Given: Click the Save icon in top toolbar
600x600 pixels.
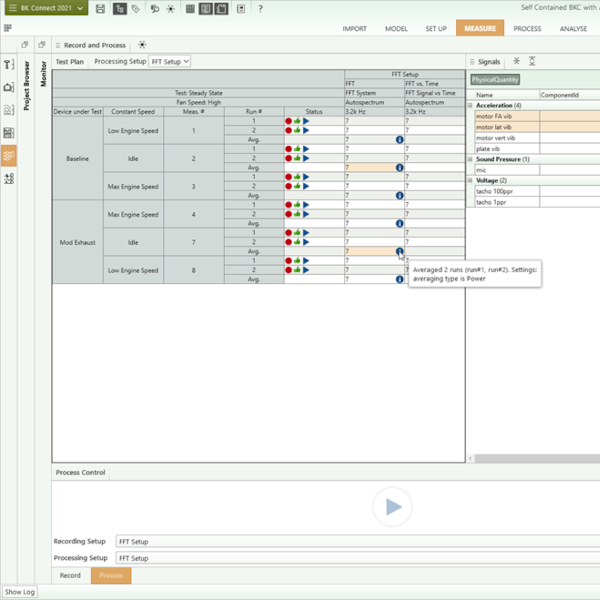Looking at the screenshot, I should (x=100, y=8).
